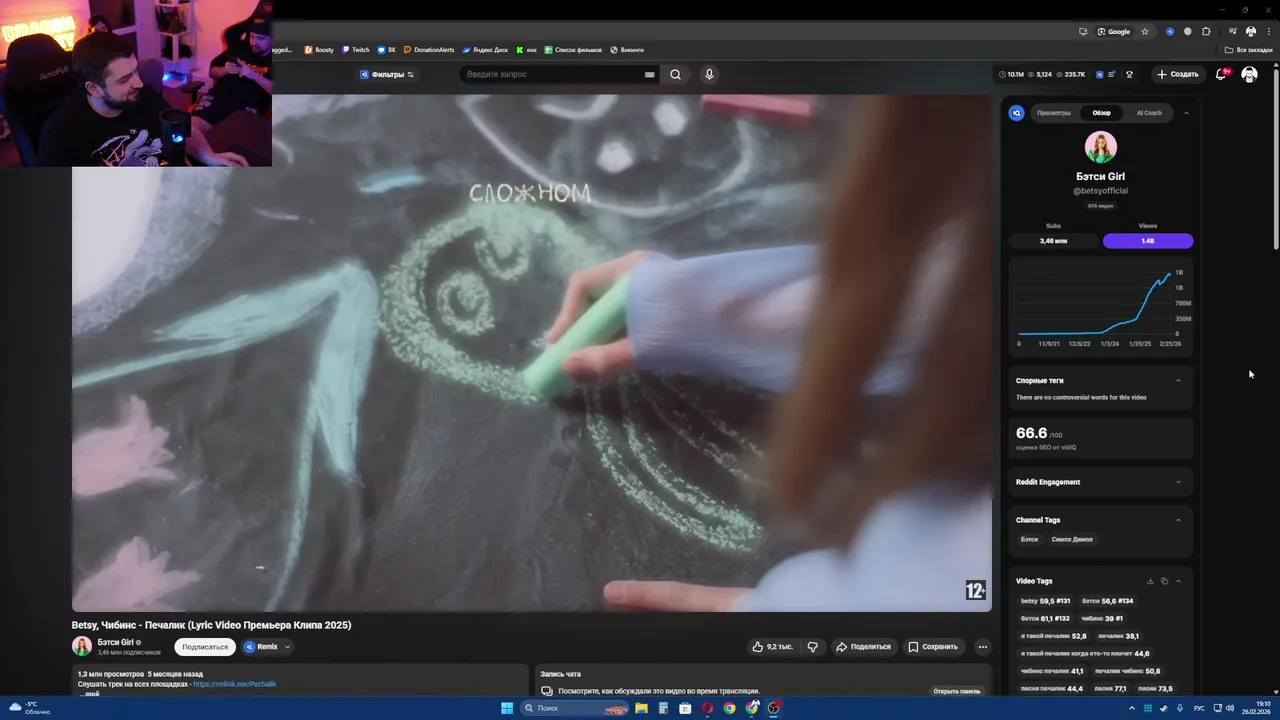Image resolution: width=1280 pixels, height=720 pixels.
Task: Click the 66.6 SEO score
Action: pos(1031,433)
